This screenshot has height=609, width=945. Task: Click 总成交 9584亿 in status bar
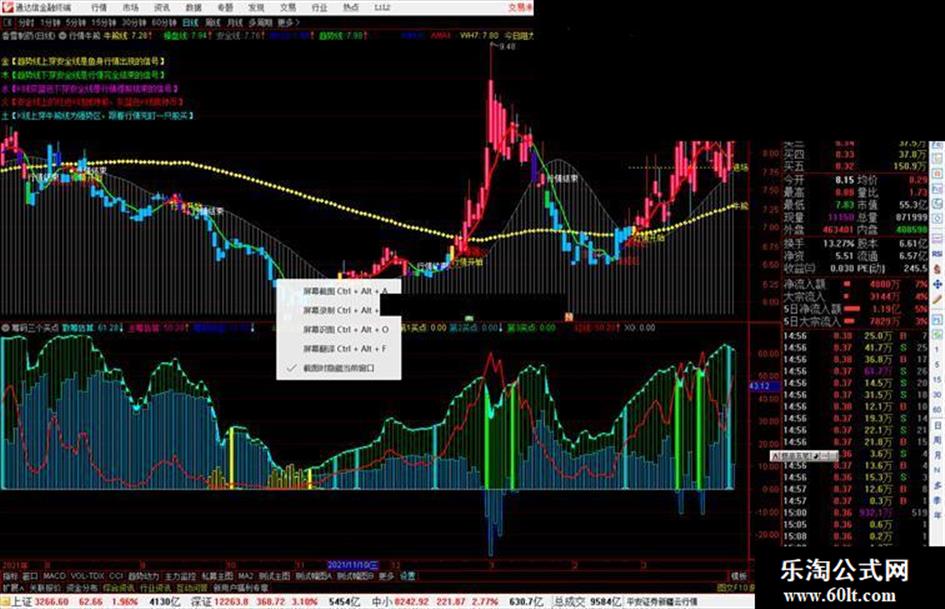588,602
